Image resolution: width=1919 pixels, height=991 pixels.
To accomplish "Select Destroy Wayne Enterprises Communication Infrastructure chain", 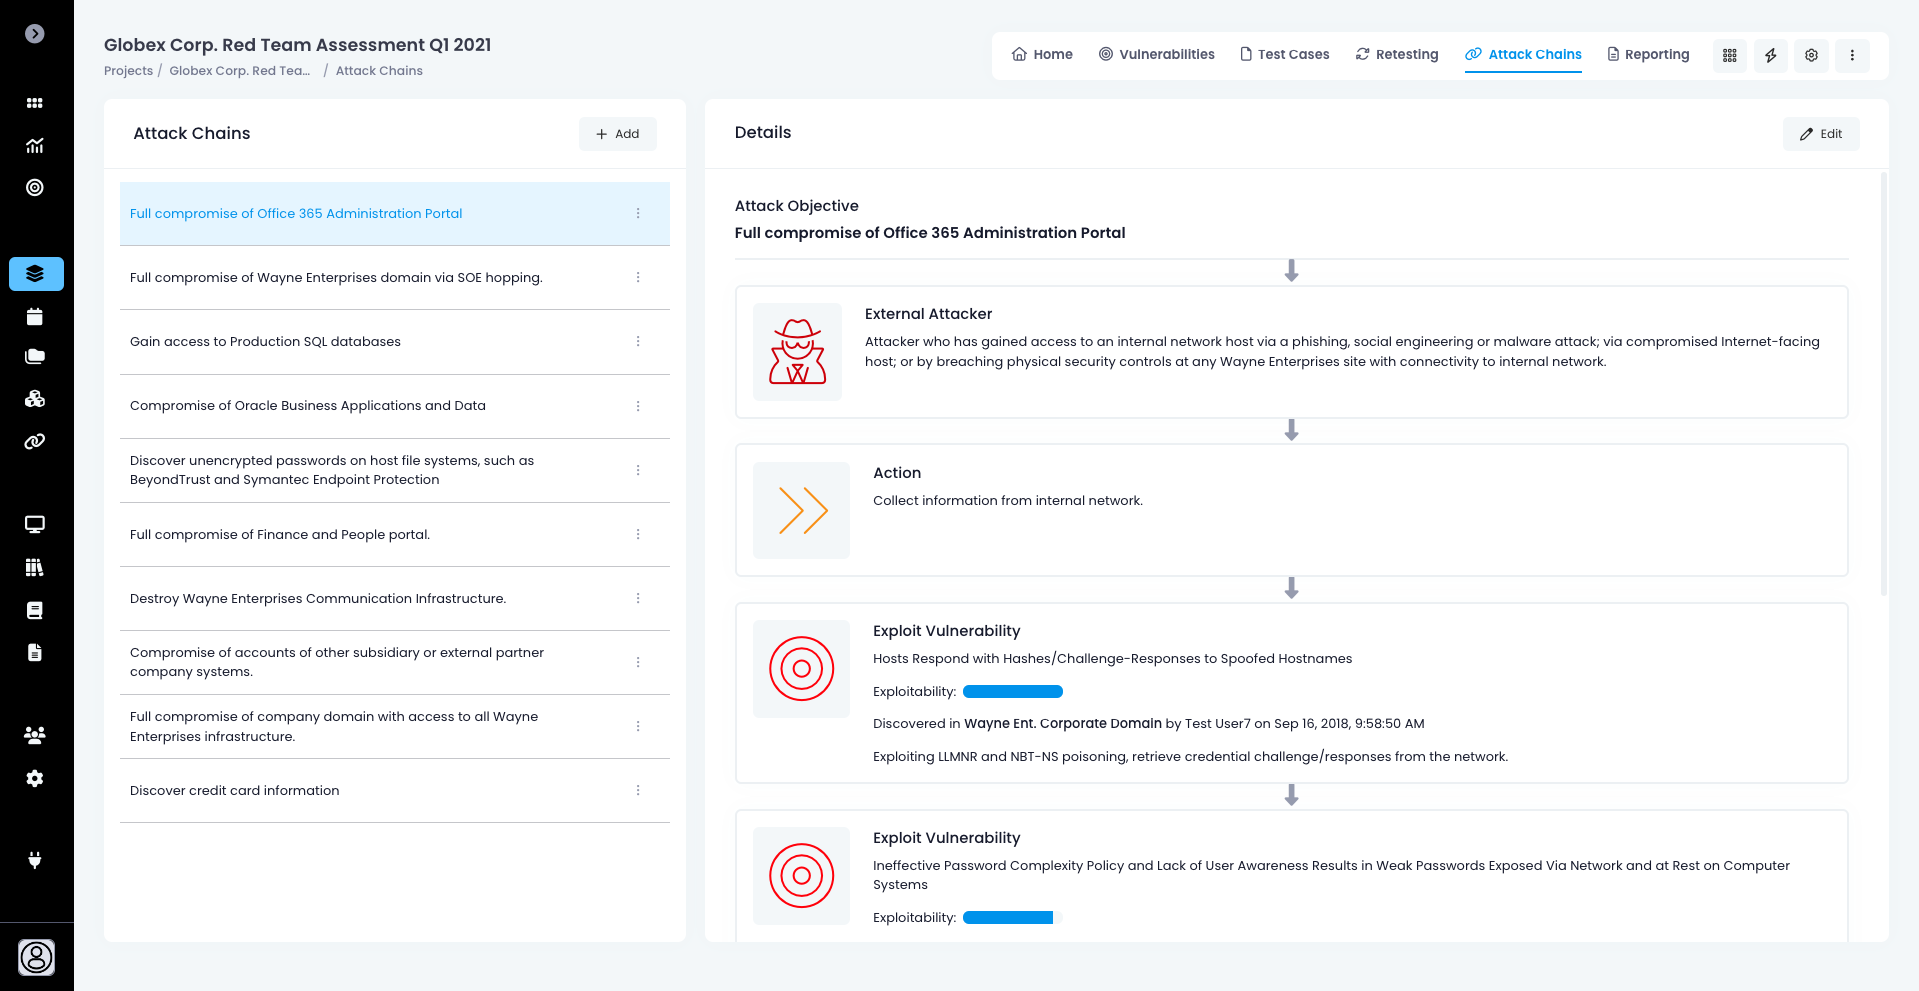I will coord(318,599).
